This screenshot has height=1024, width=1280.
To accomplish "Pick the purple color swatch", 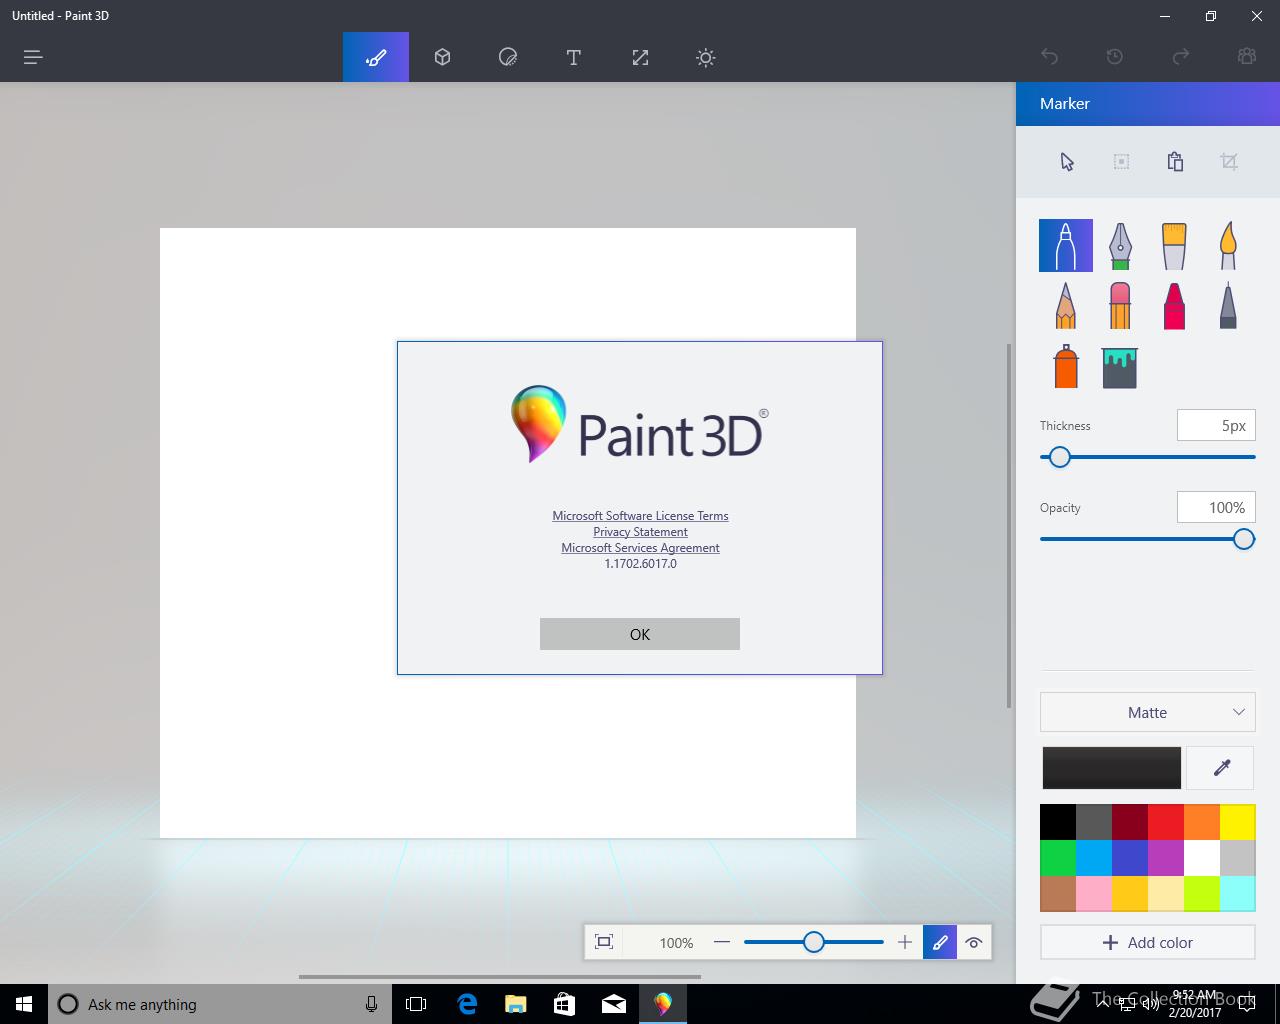I will pos(1166,858).
